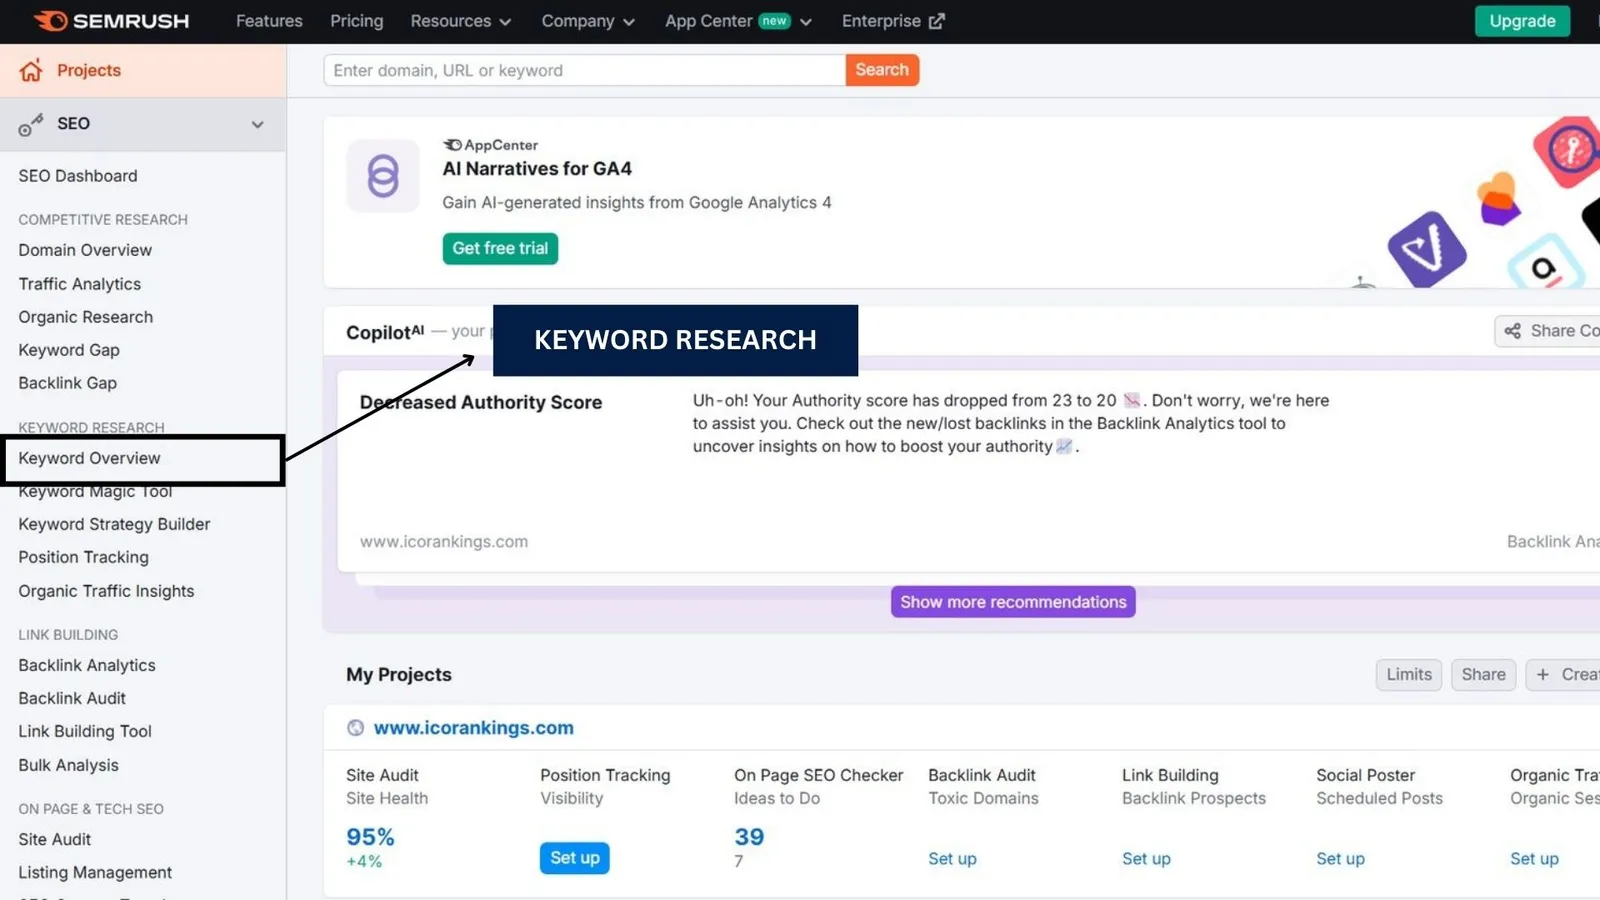Click the My Projects heading
The image size is (1600, 900).
399,675
